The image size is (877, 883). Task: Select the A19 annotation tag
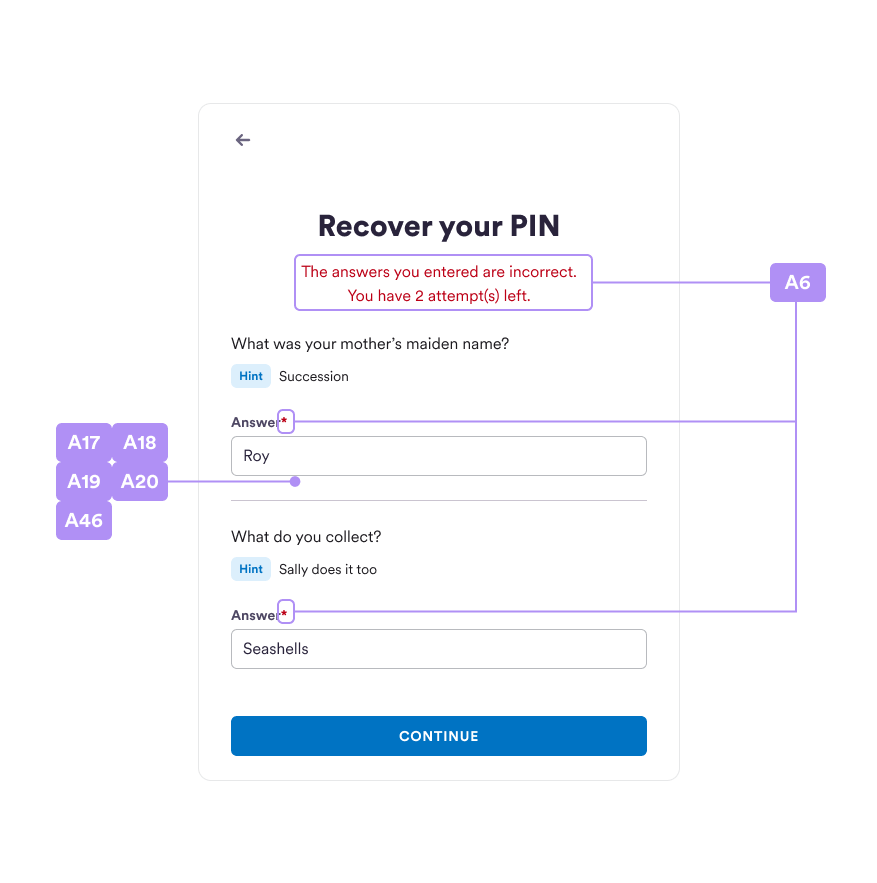(84, 481)
